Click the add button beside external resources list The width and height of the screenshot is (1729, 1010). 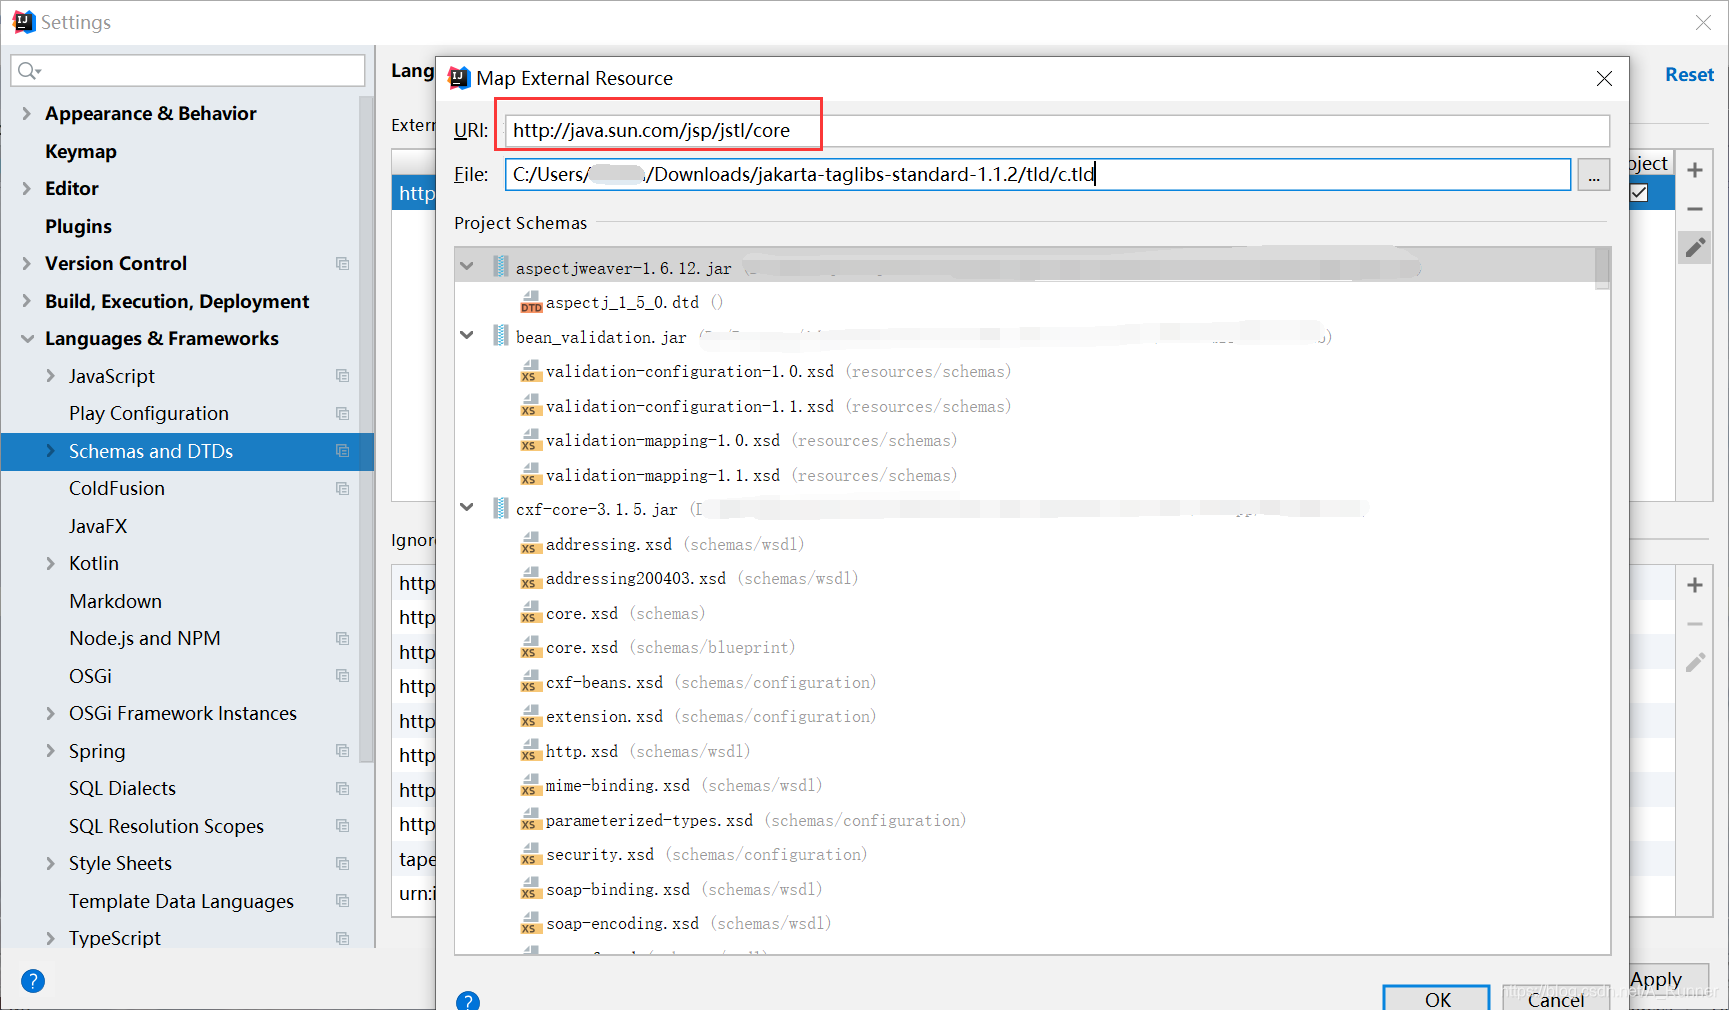tap(1695, 170)
